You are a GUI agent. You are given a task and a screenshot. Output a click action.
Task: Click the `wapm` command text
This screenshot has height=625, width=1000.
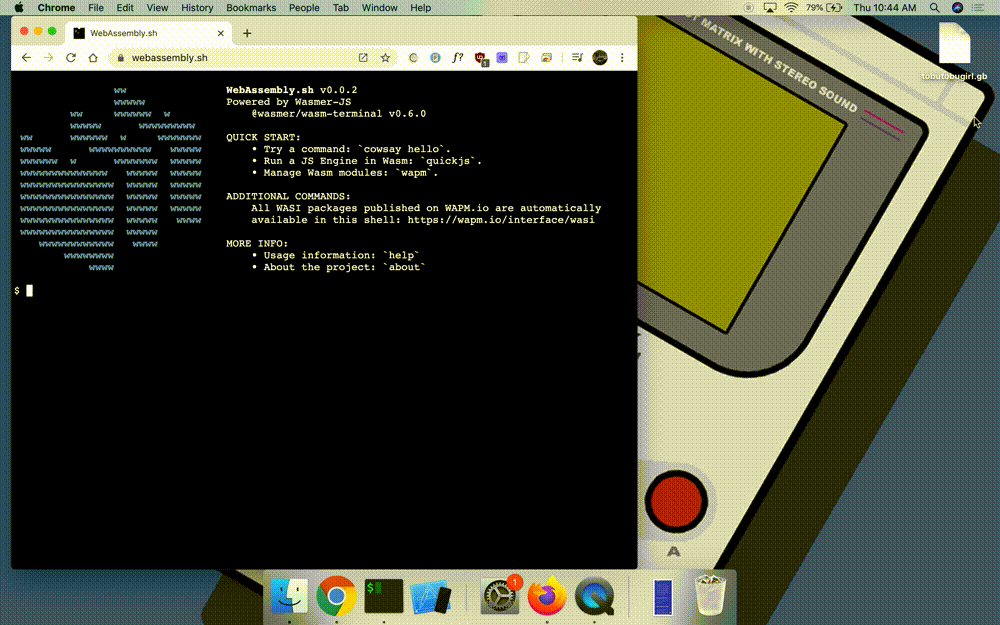tap(414, 173)
